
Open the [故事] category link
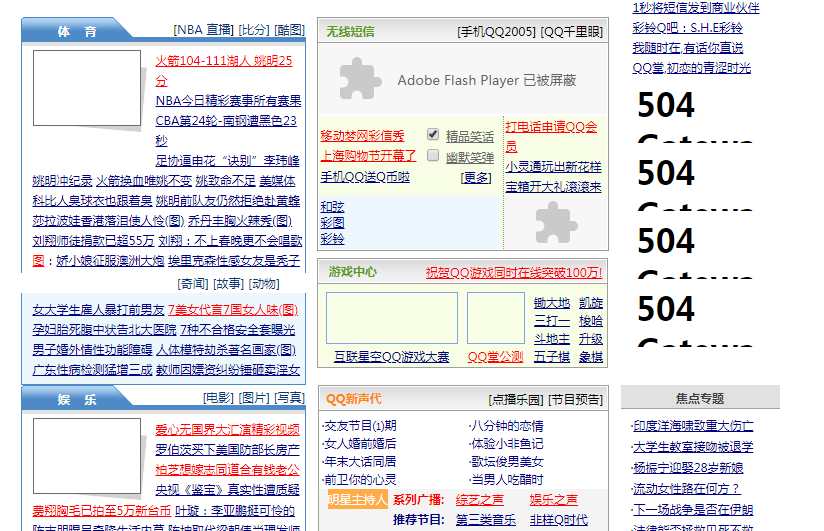click(x=228, y=284)
